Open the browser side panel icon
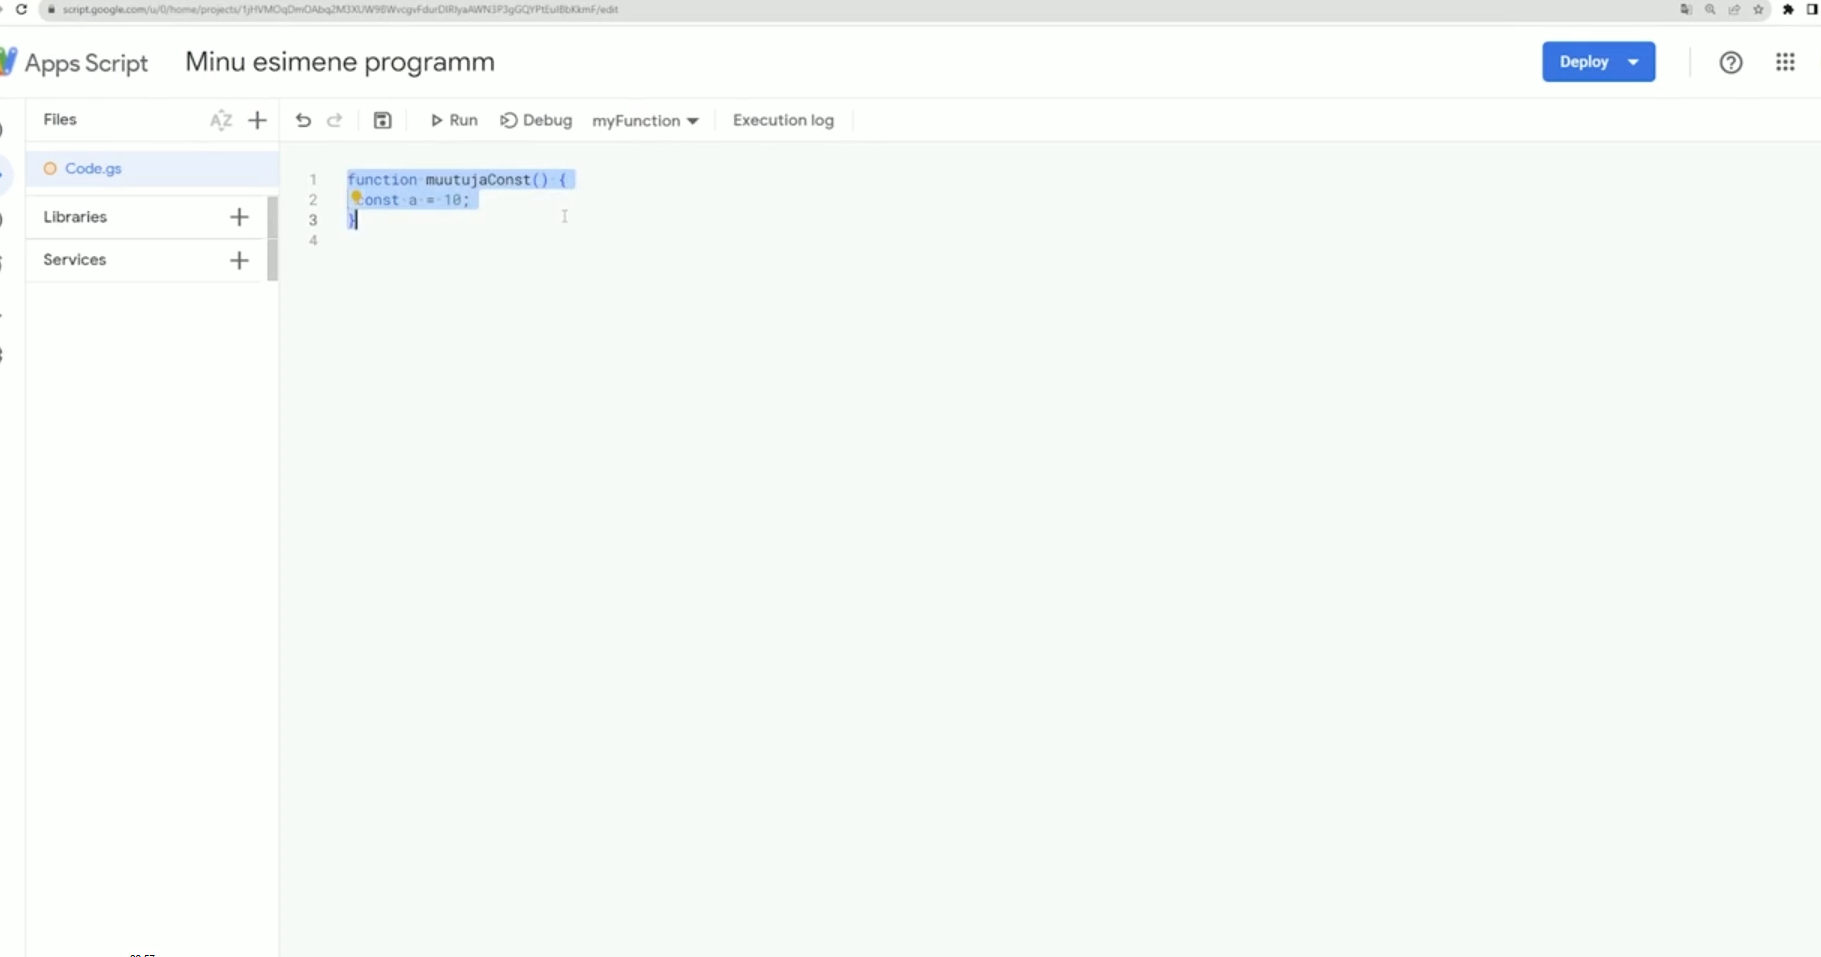 coord(1812,9)
